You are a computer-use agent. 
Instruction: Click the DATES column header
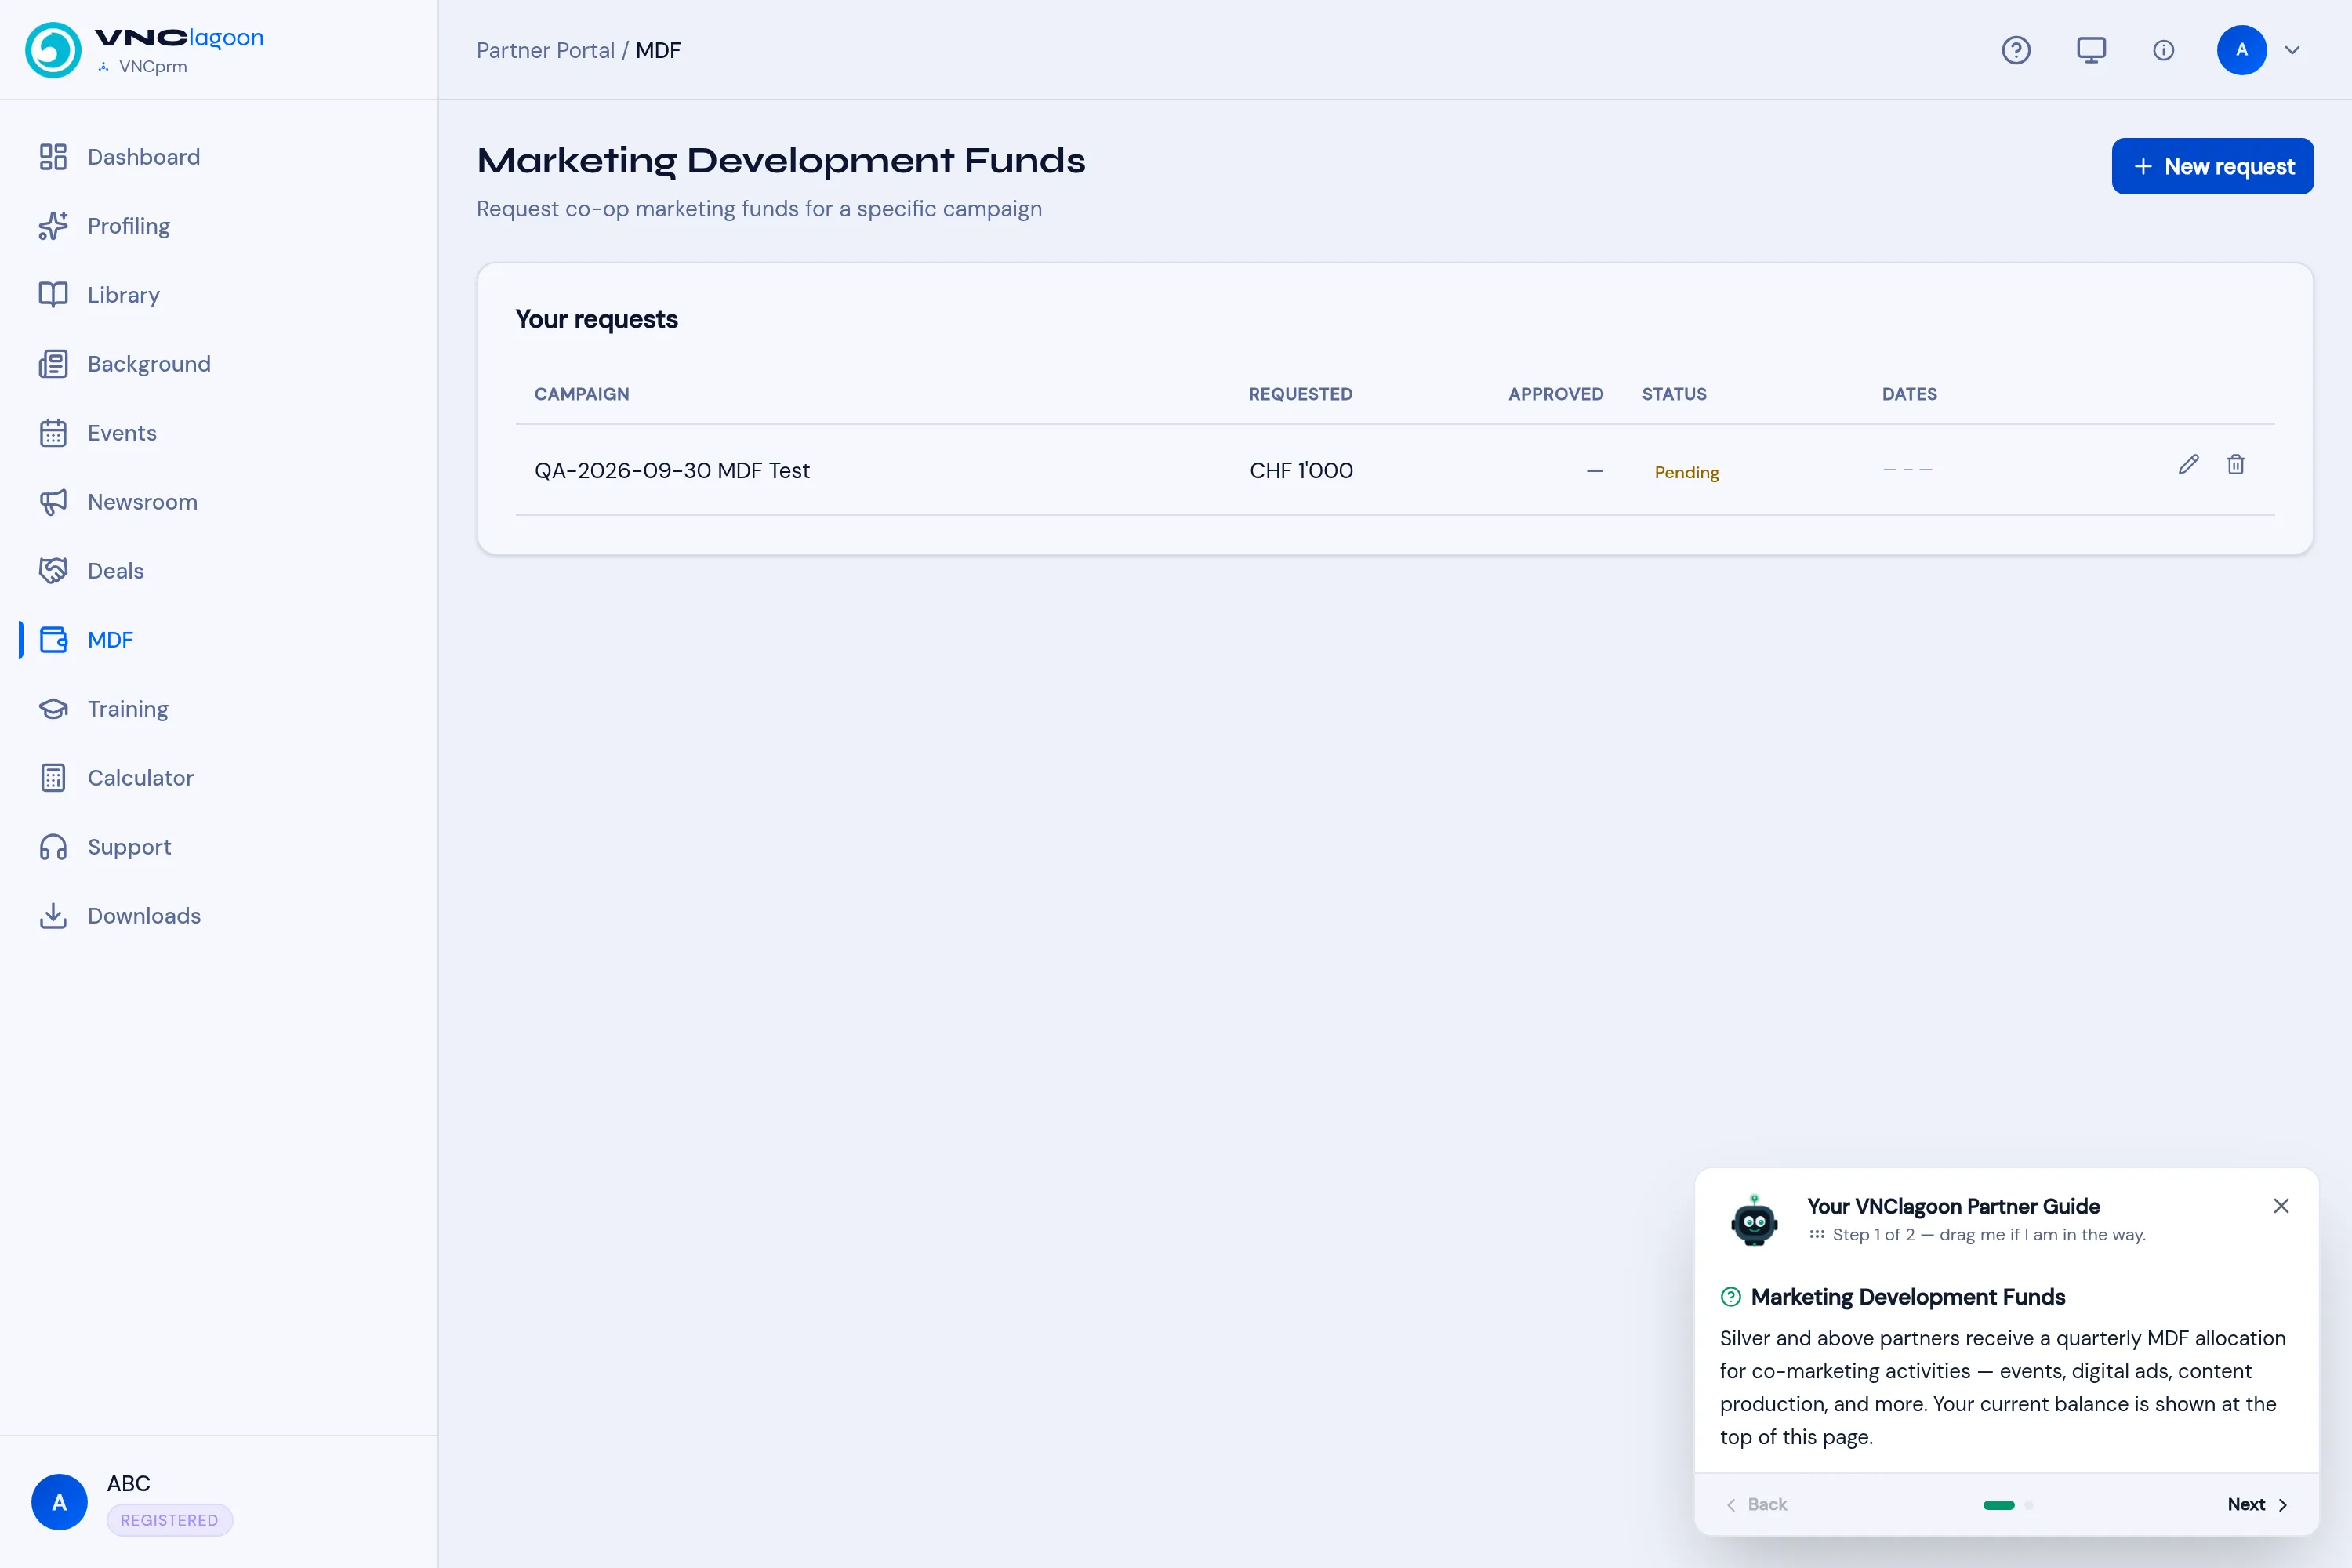(1909, 394)
